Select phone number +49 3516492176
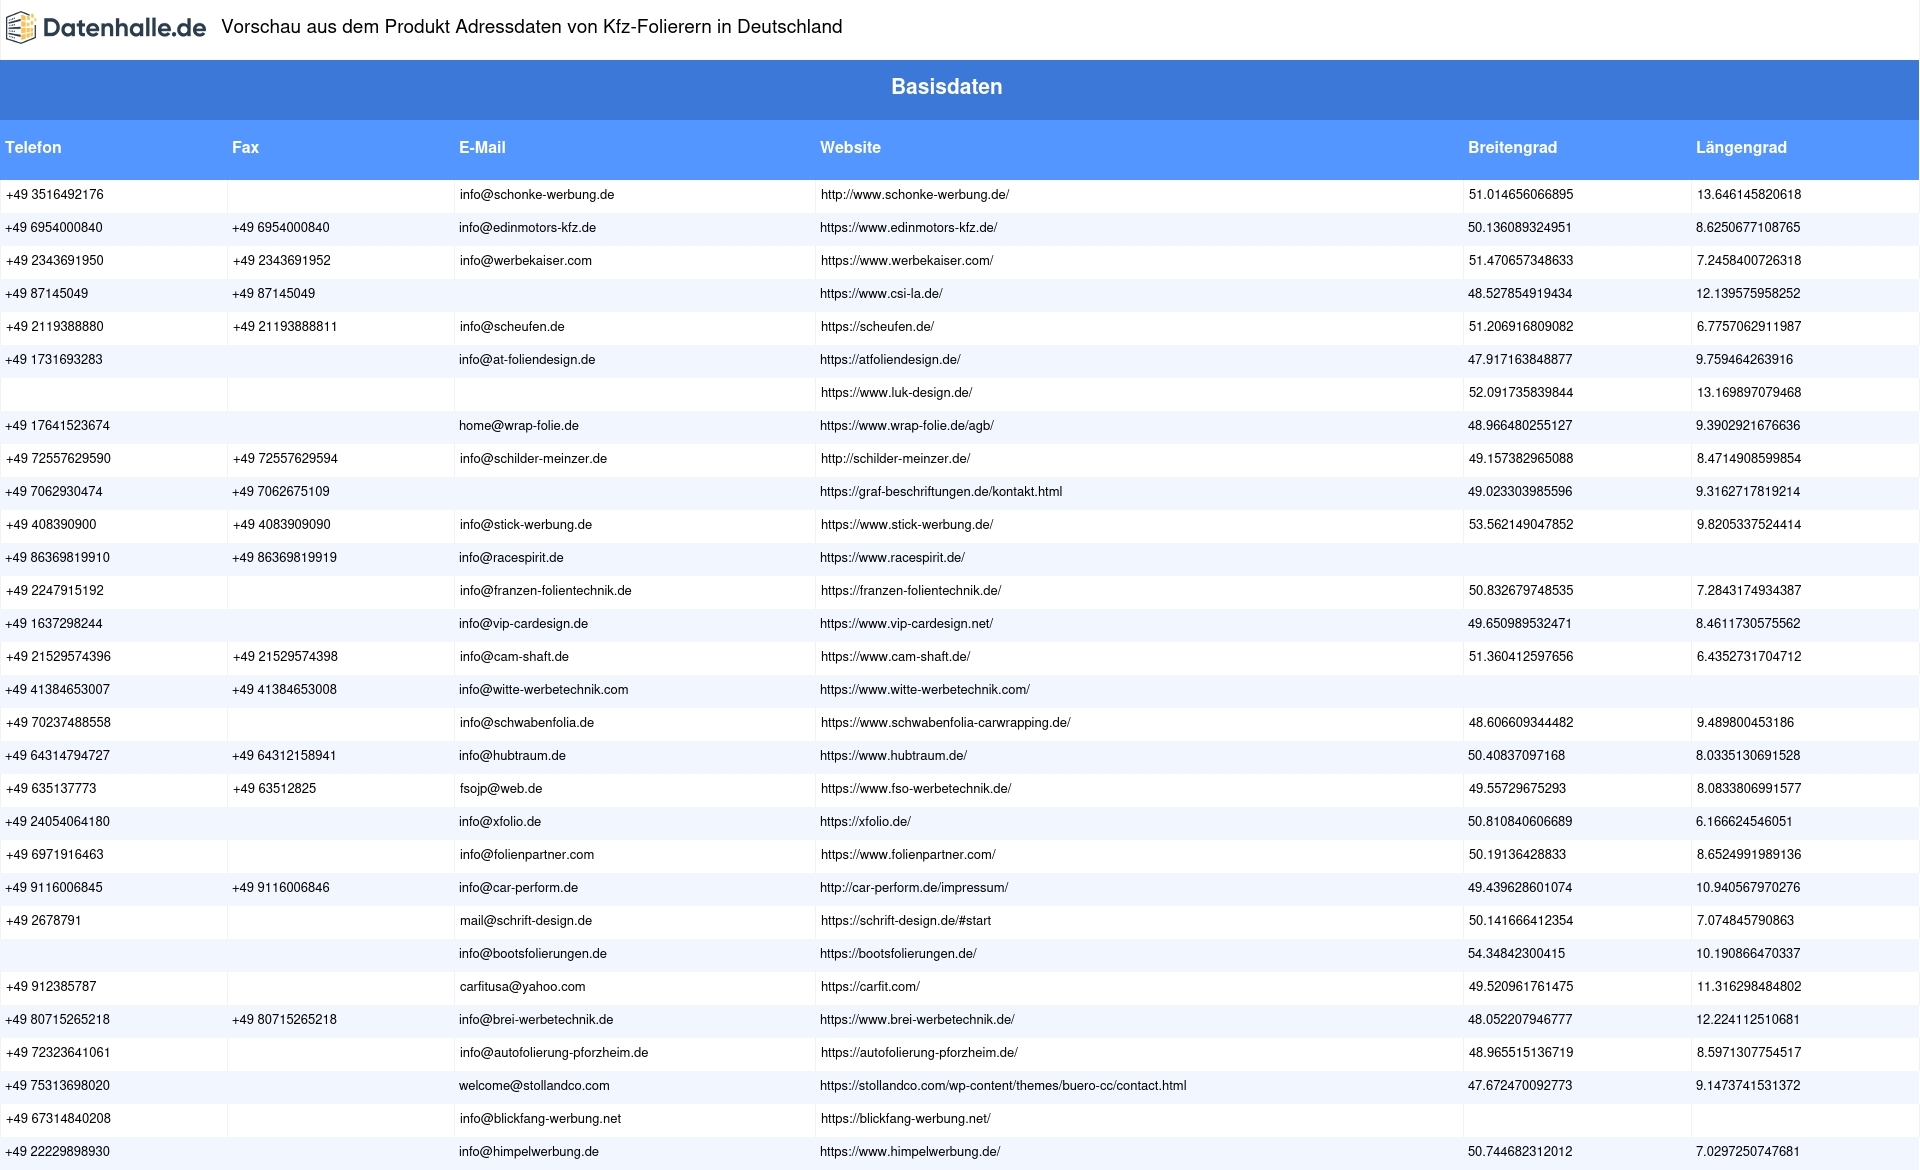The image size is (1920, 1170). click(x=55, y=195)
